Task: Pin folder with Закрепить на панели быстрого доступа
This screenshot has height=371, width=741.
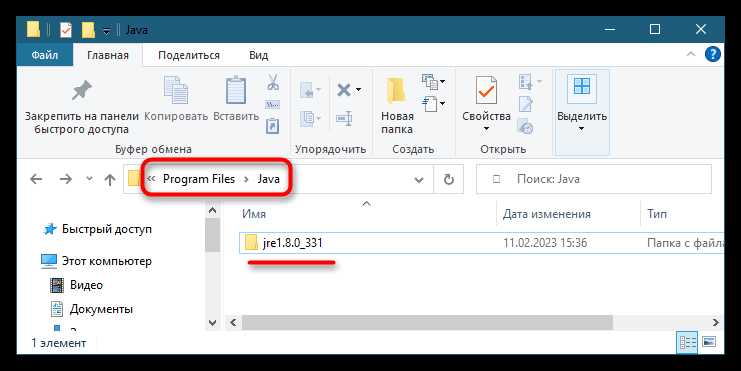Action: (81, 106)
